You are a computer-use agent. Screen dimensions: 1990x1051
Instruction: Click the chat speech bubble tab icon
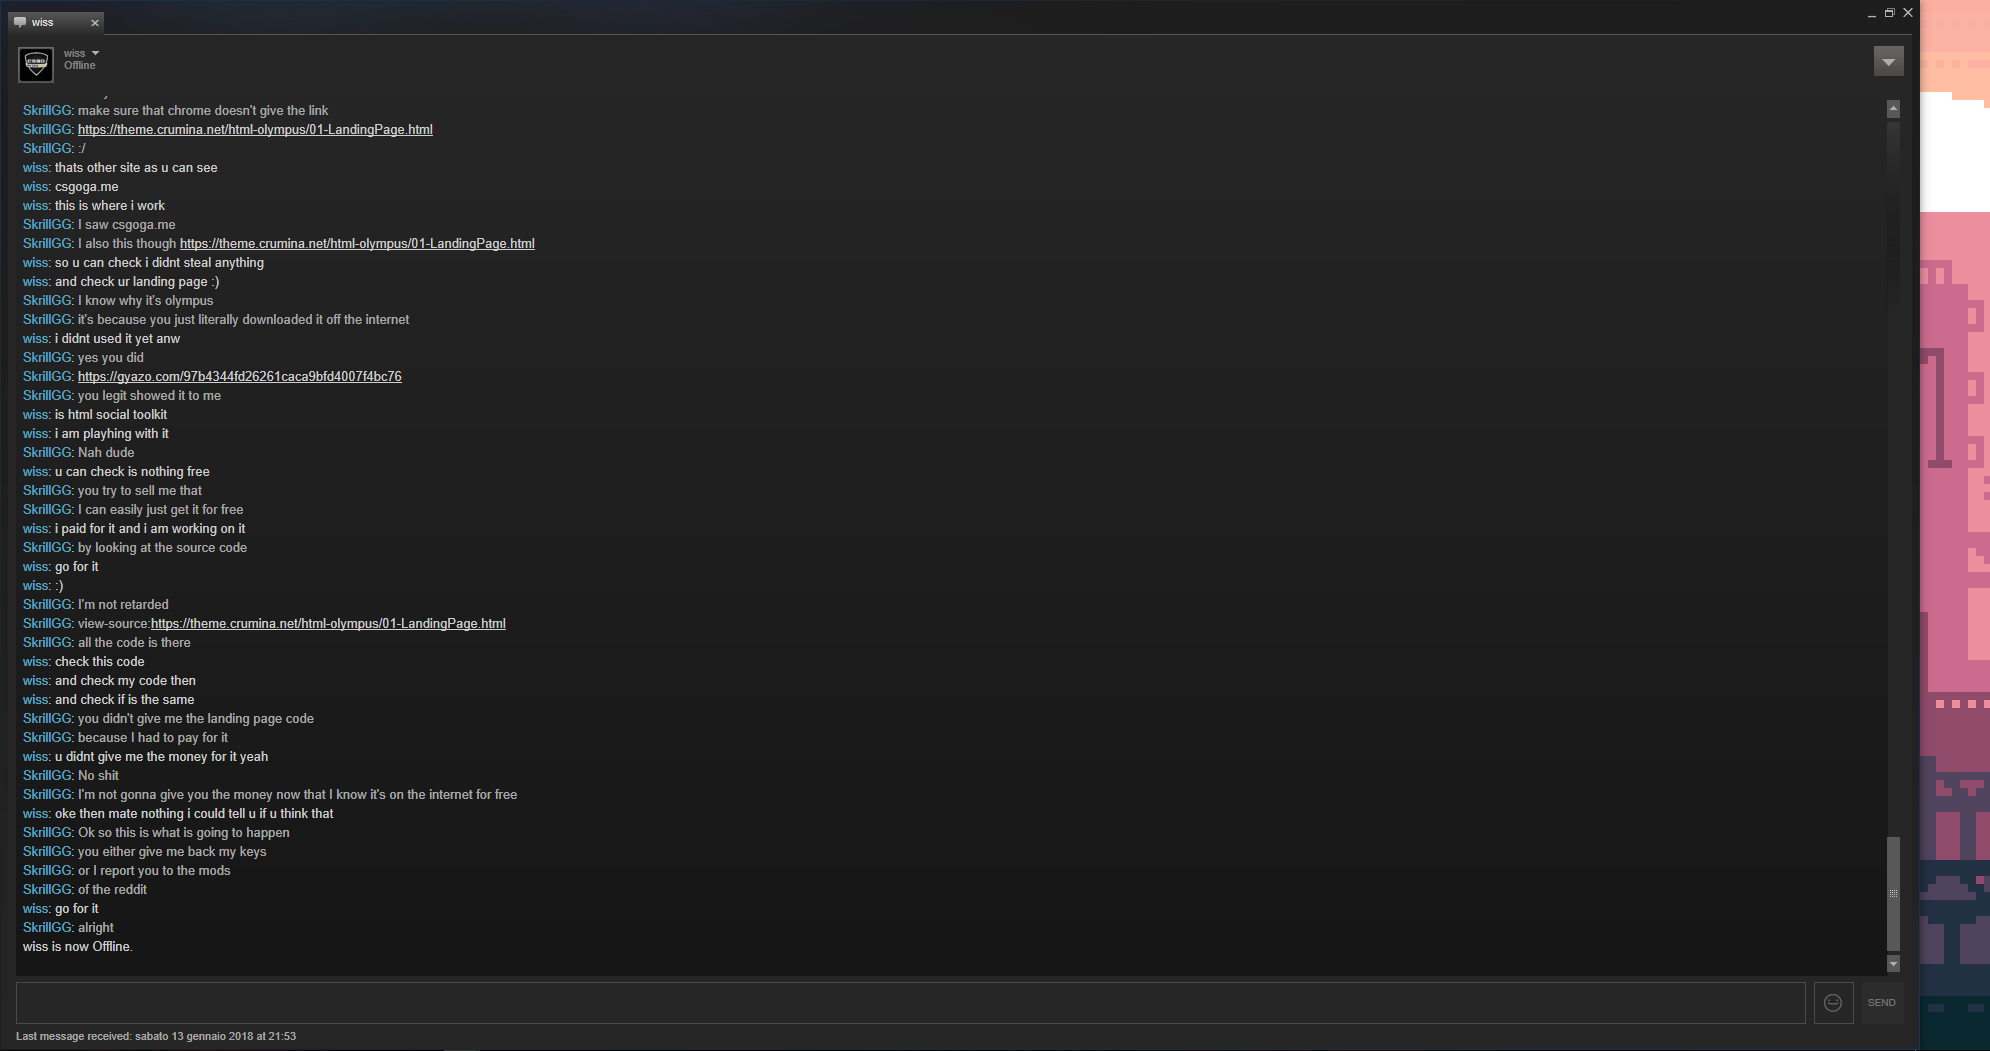coord(20,22)
